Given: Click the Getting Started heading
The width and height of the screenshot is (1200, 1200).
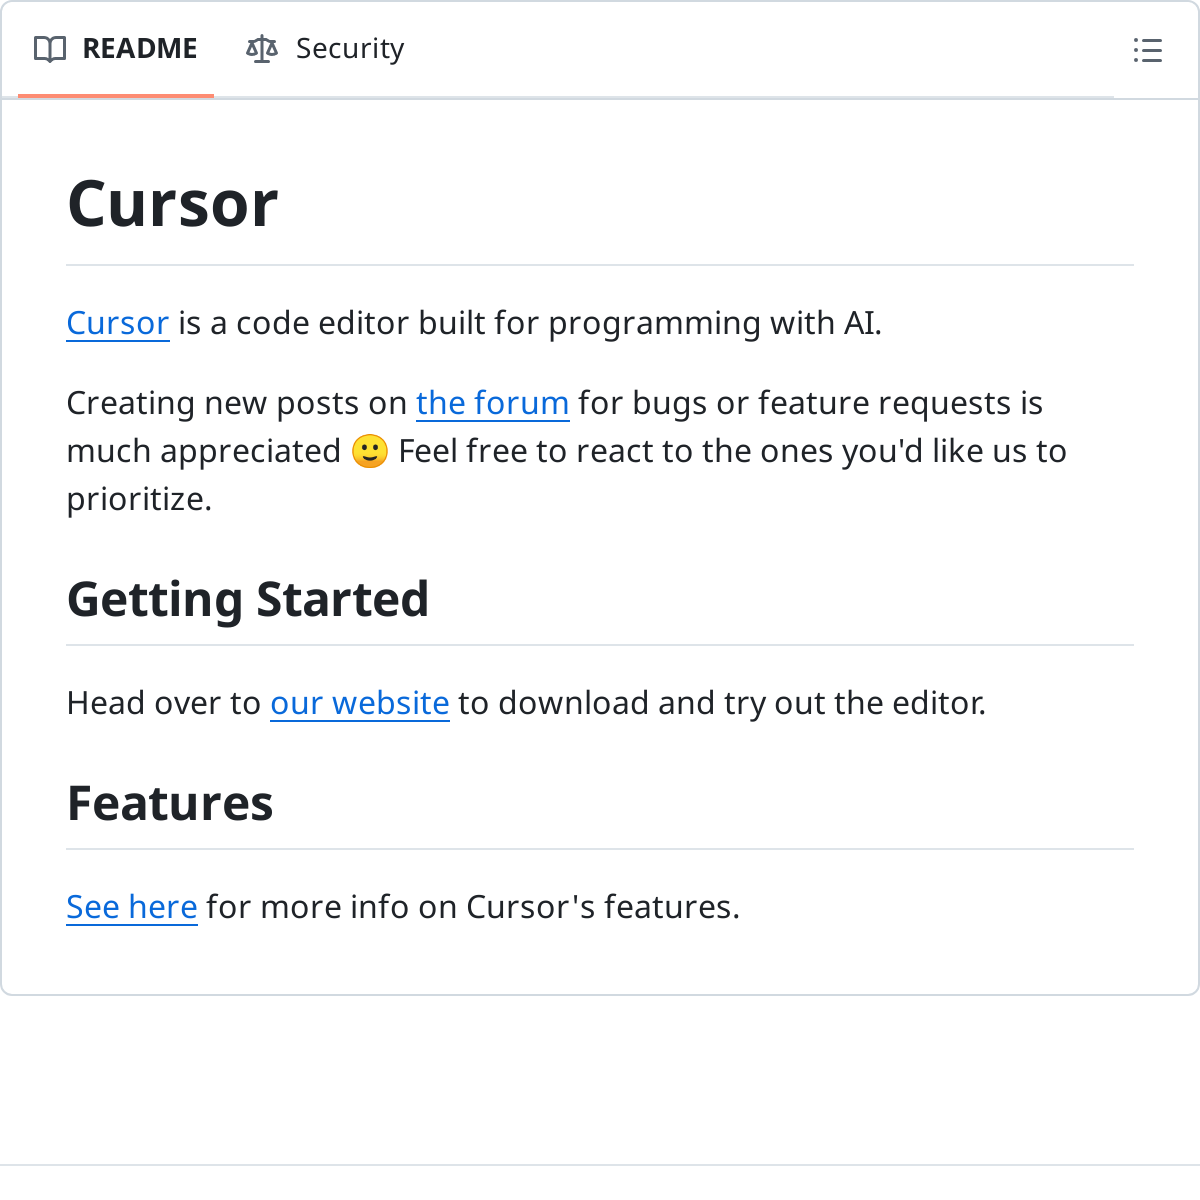Looking at the screenshot, I should 248,599.
